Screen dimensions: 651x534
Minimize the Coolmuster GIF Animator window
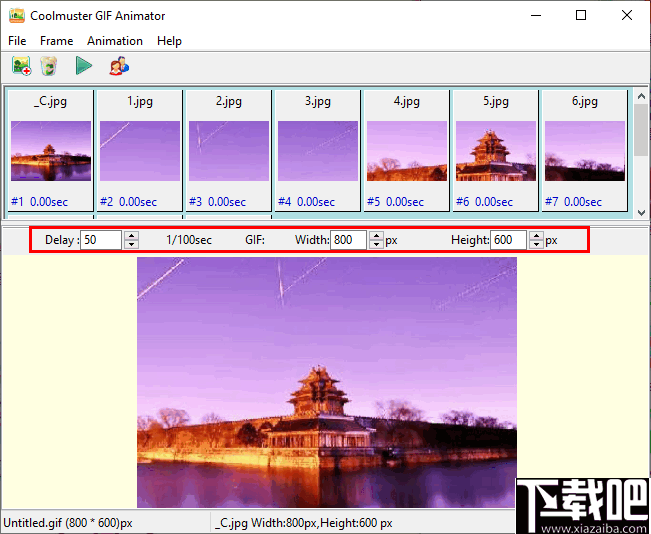point(536,16)
